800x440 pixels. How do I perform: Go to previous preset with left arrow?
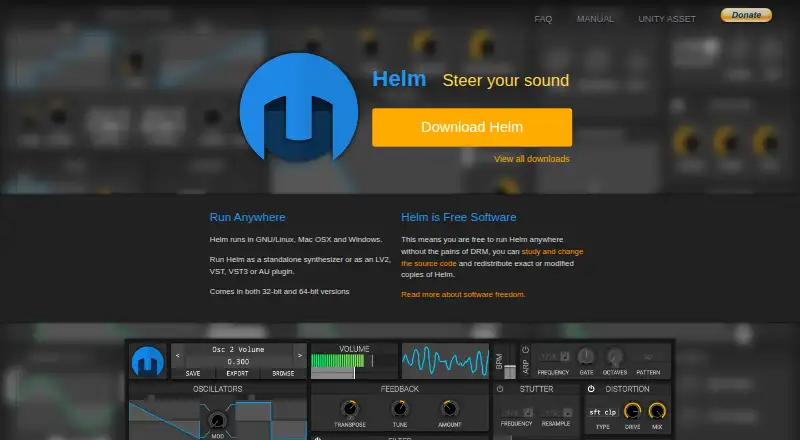pyautogui.click(x=178, y=355)
